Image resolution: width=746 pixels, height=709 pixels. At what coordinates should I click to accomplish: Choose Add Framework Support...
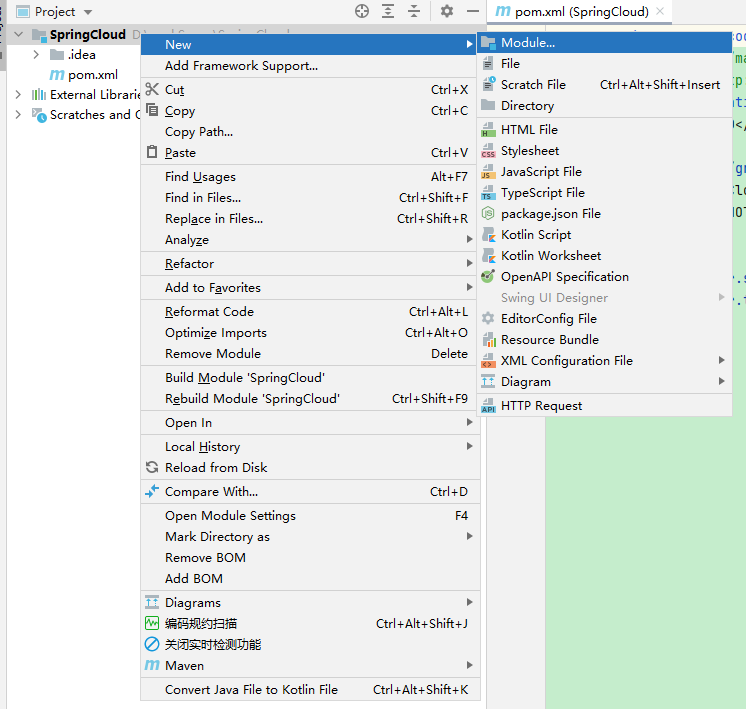point(310,66)
